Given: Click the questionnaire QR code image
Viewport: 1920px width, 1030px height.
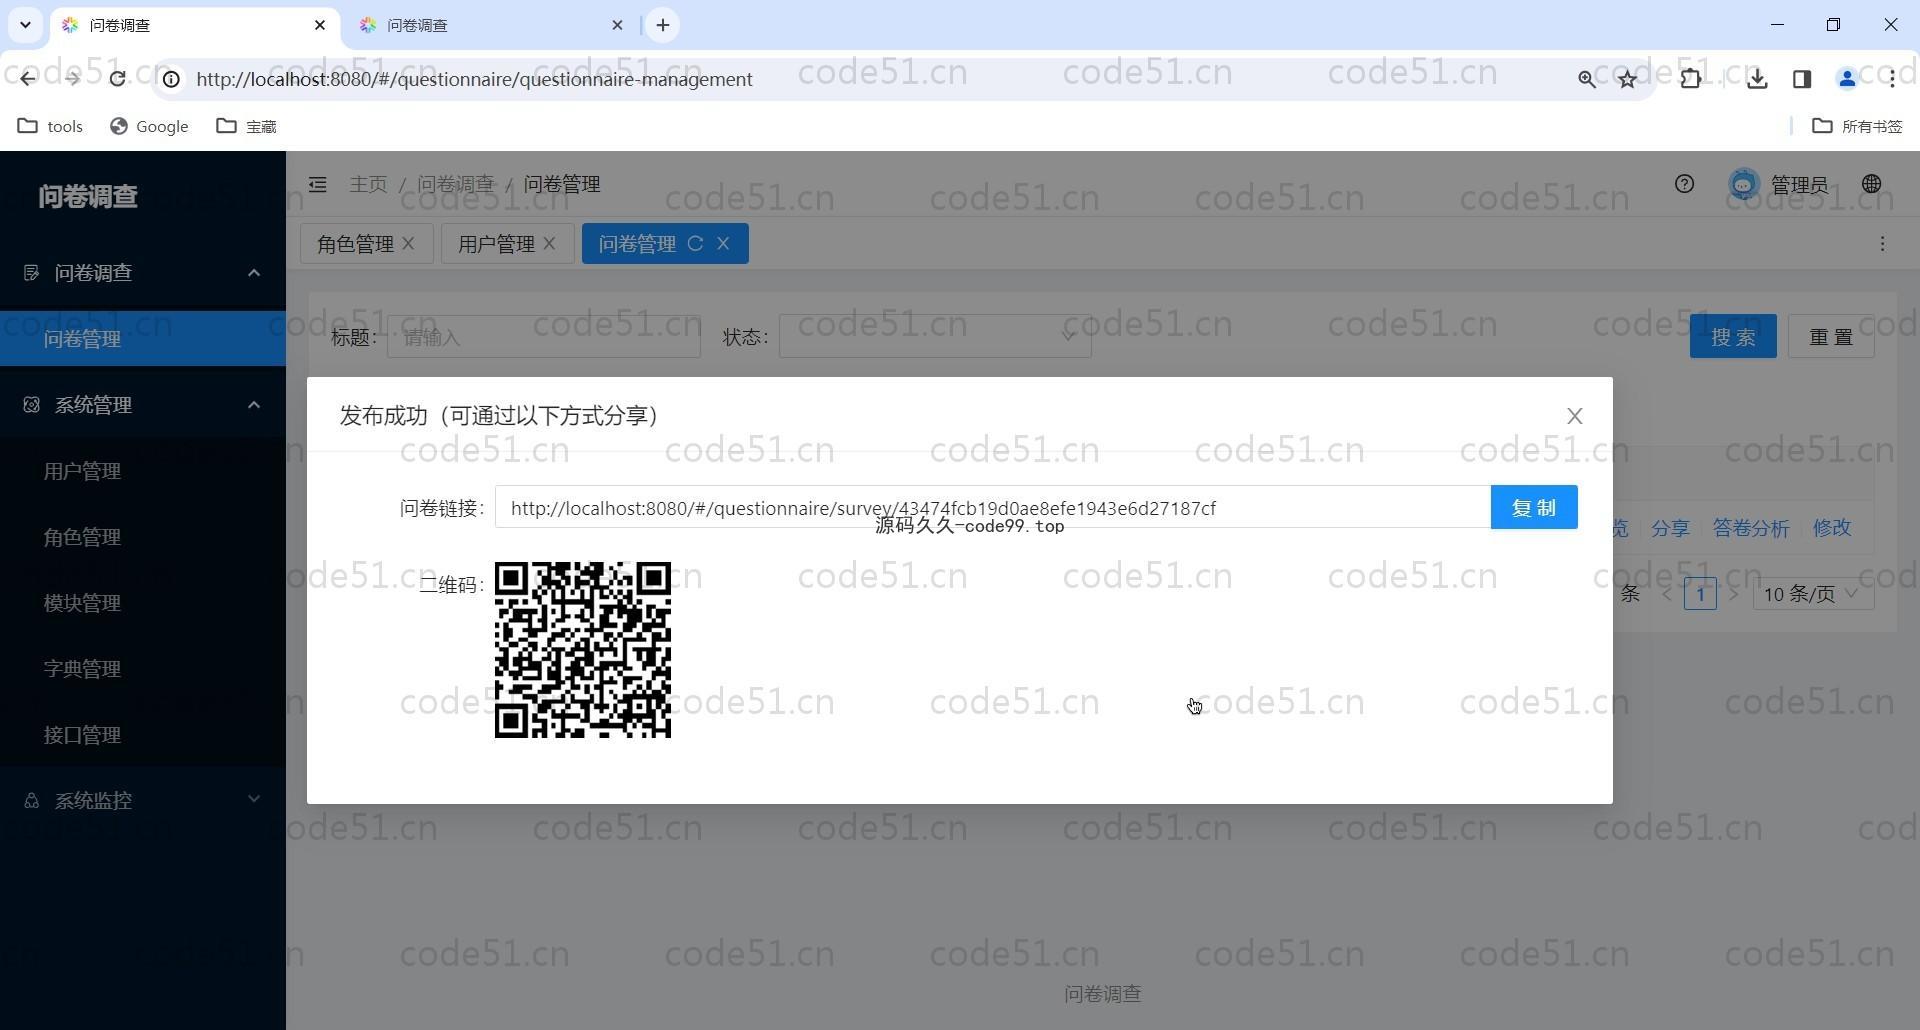Looking at the screenshot, I should 582,650.
